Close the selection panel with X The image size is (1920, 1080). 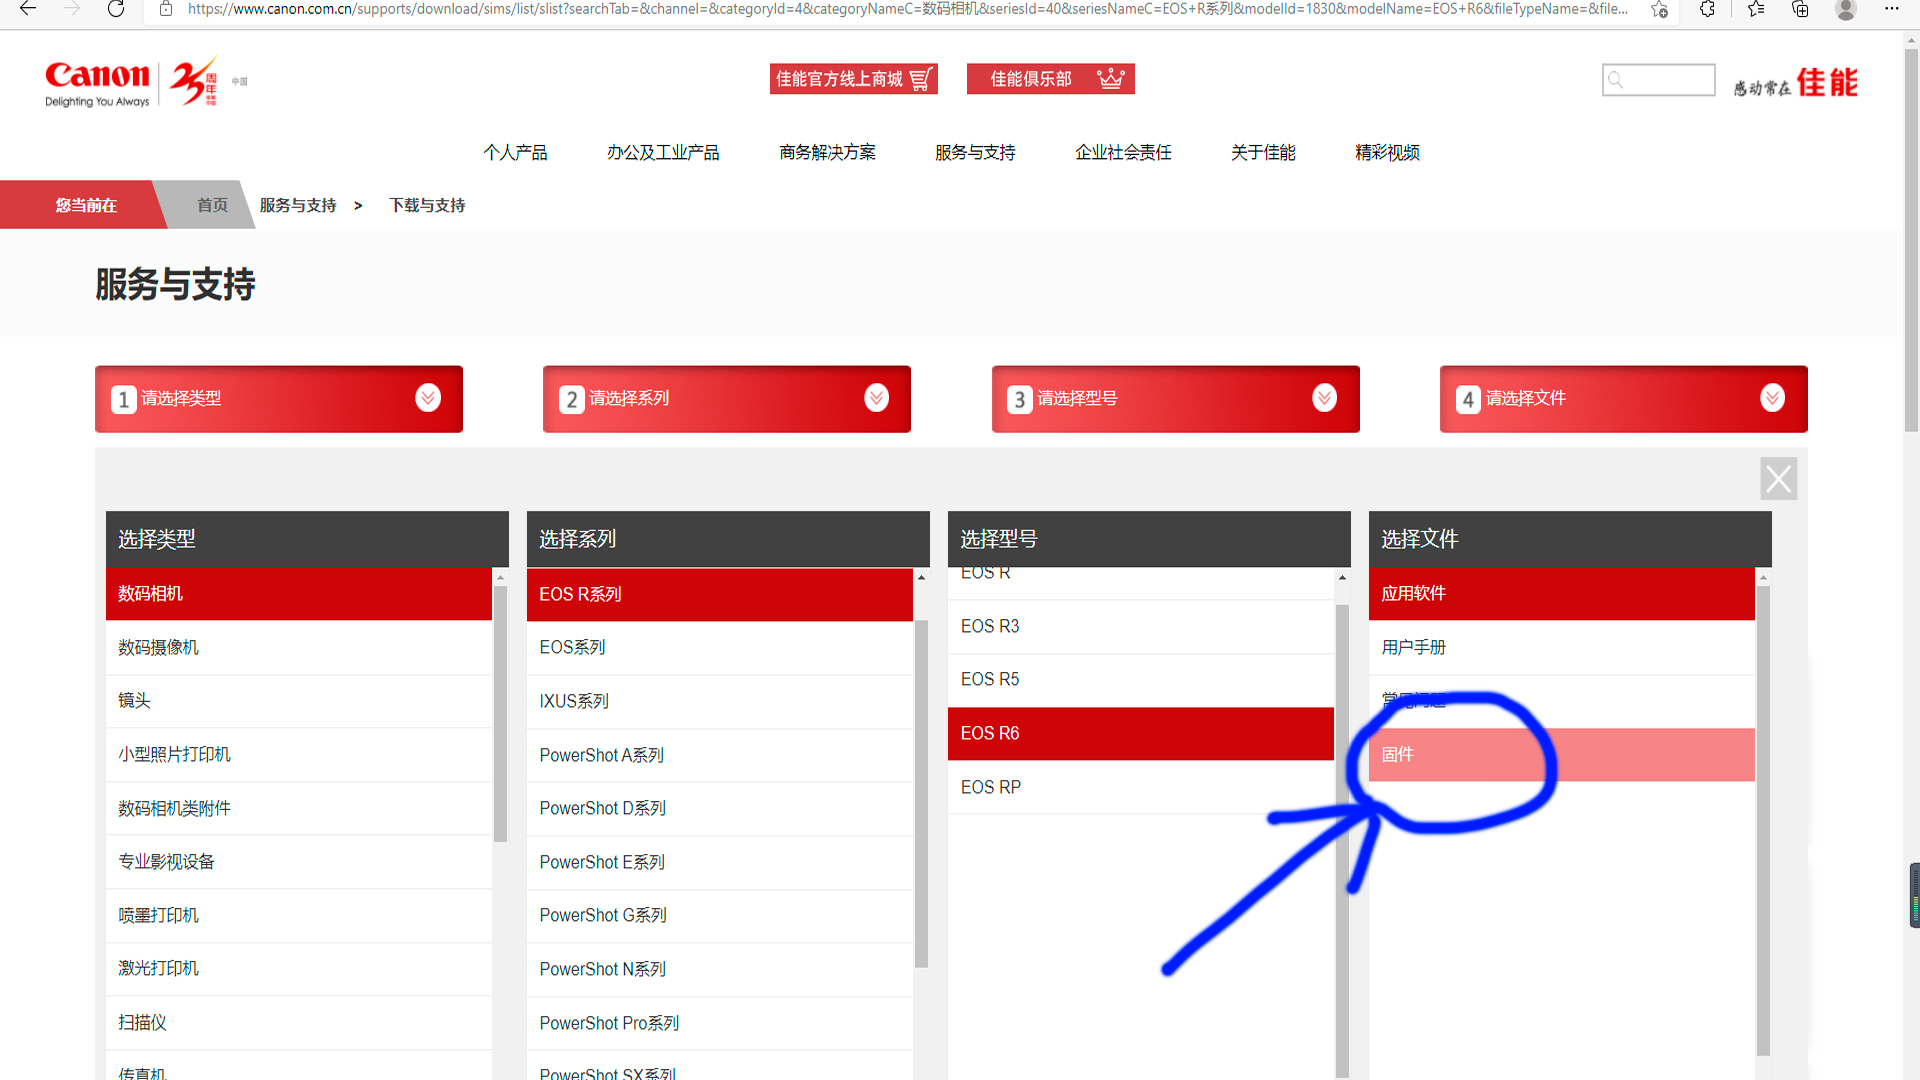(1778, 479)
